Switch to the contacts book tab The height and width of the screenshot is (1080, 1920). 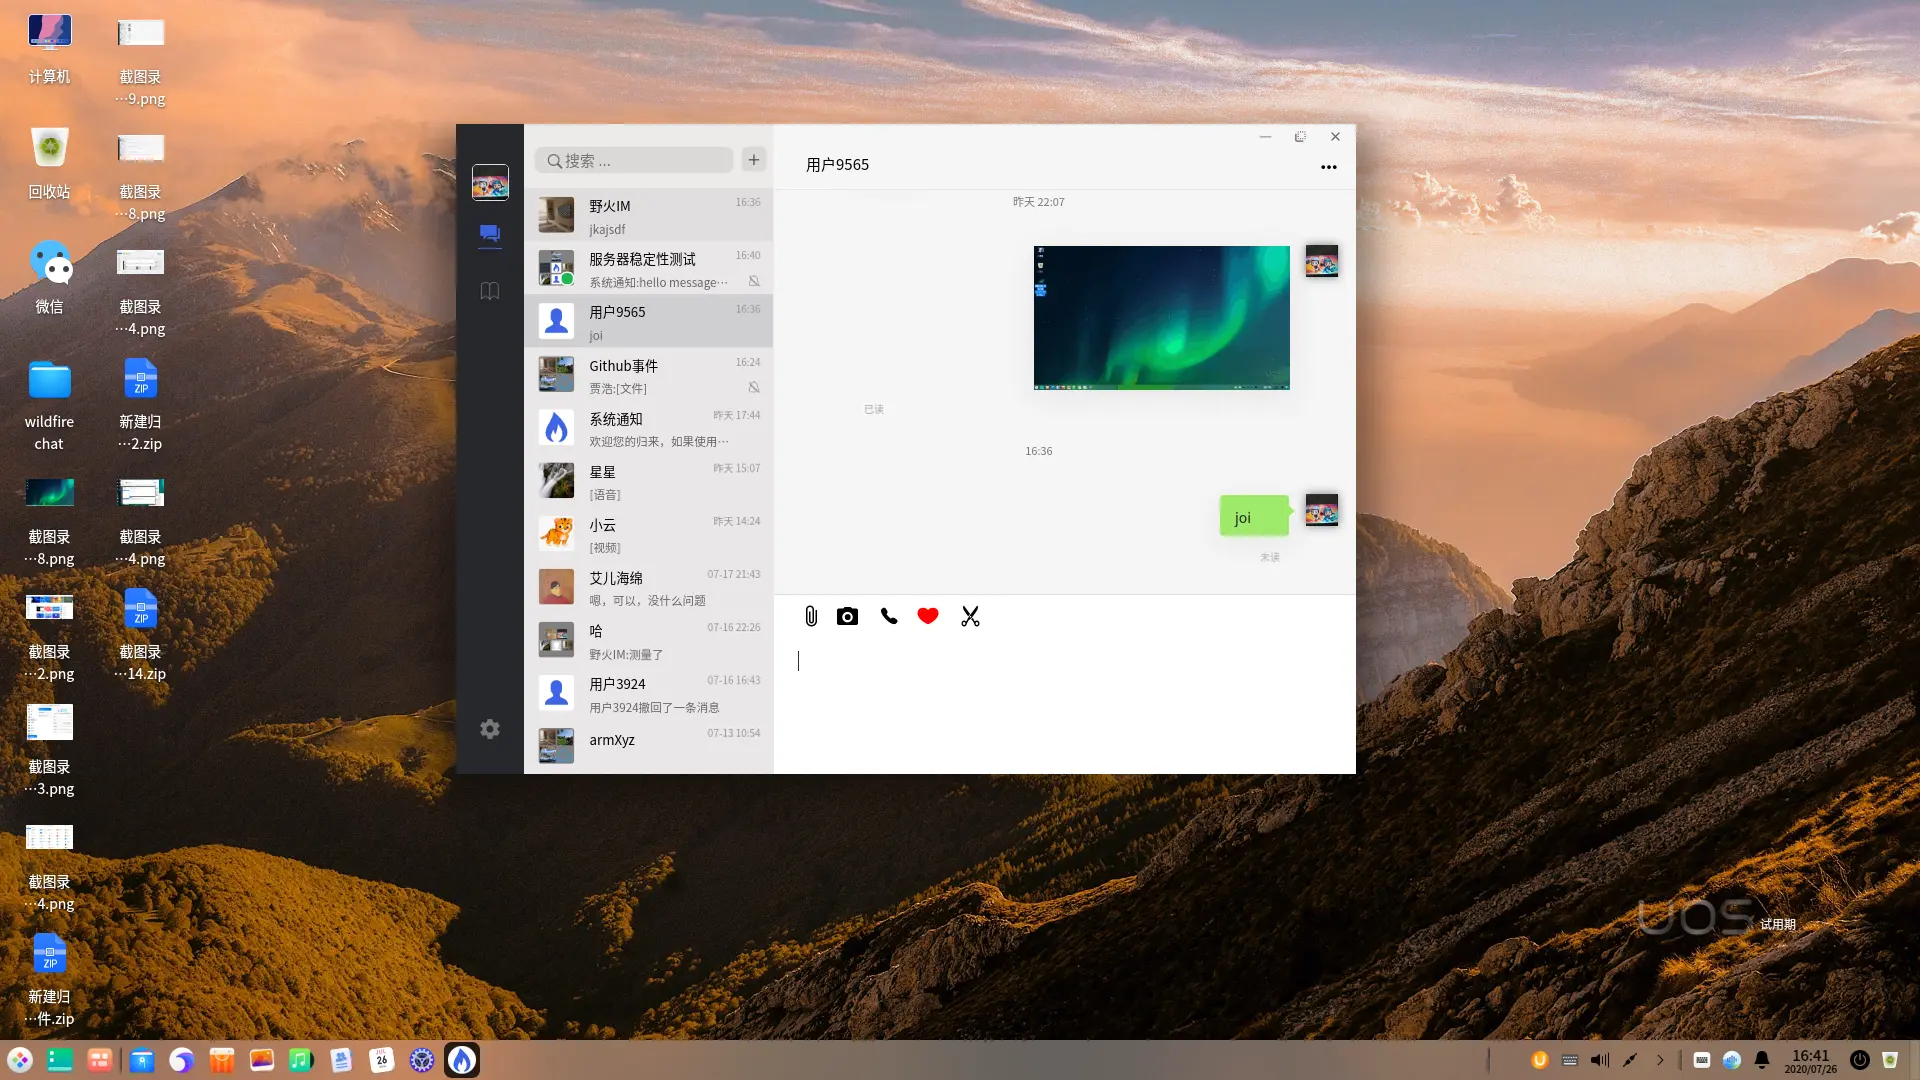[489, 290]
